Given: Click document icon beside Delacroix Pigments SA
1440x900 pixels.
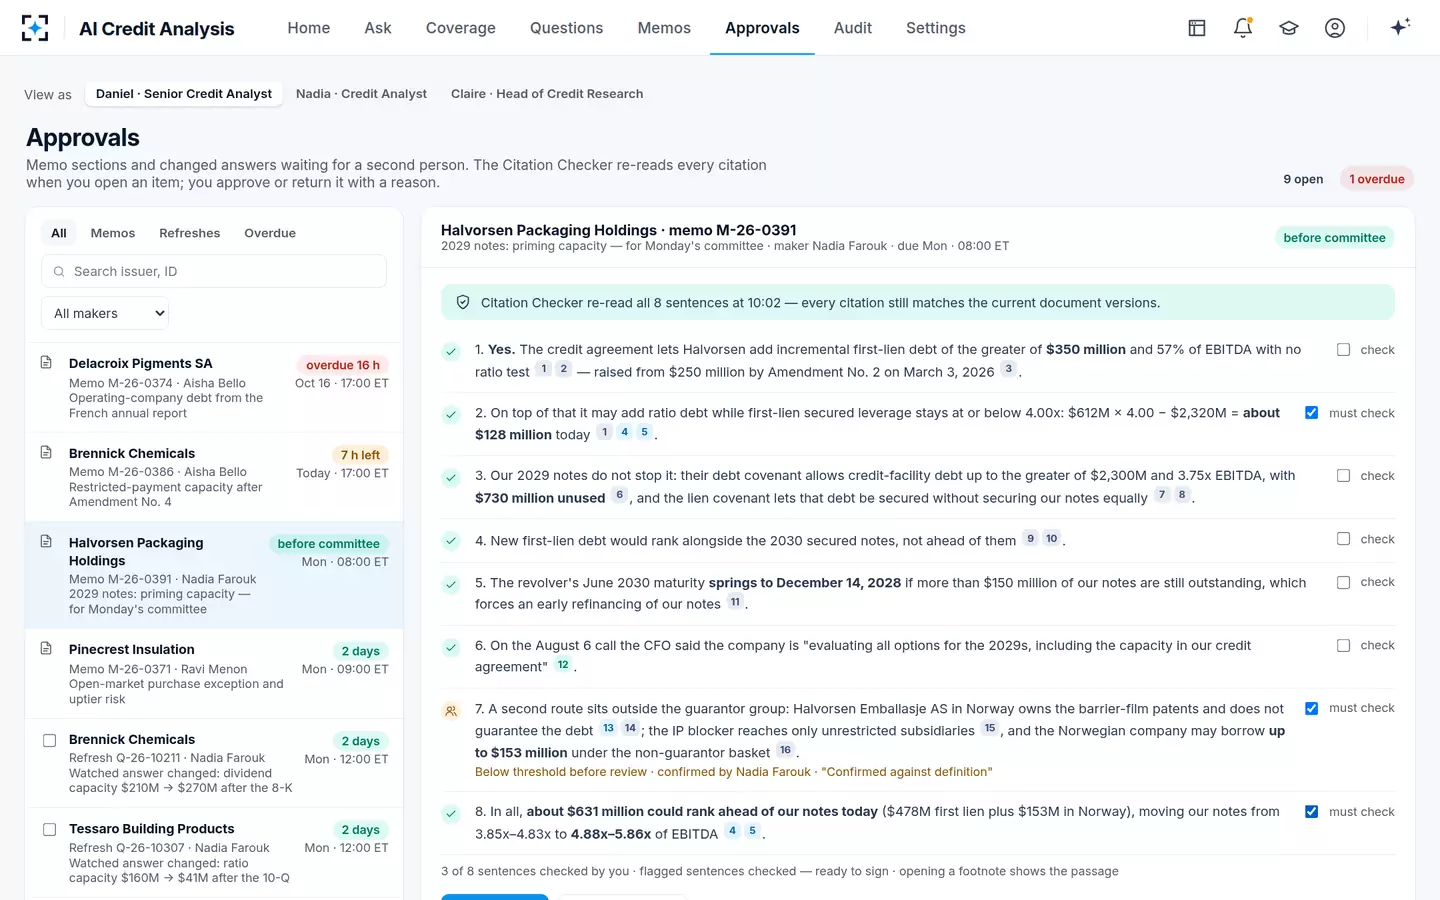Looking at the screenshot, I should (x=46, y=362).
